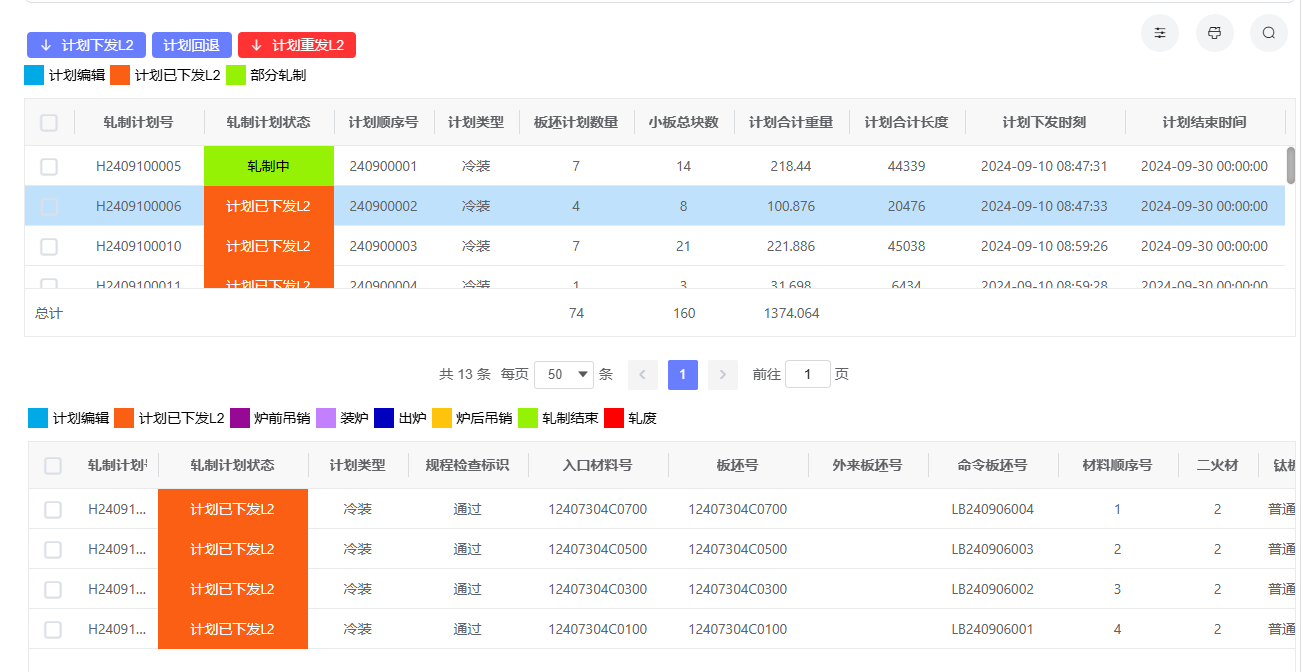Open the filter settings icon at top right

coord(1159,33)
